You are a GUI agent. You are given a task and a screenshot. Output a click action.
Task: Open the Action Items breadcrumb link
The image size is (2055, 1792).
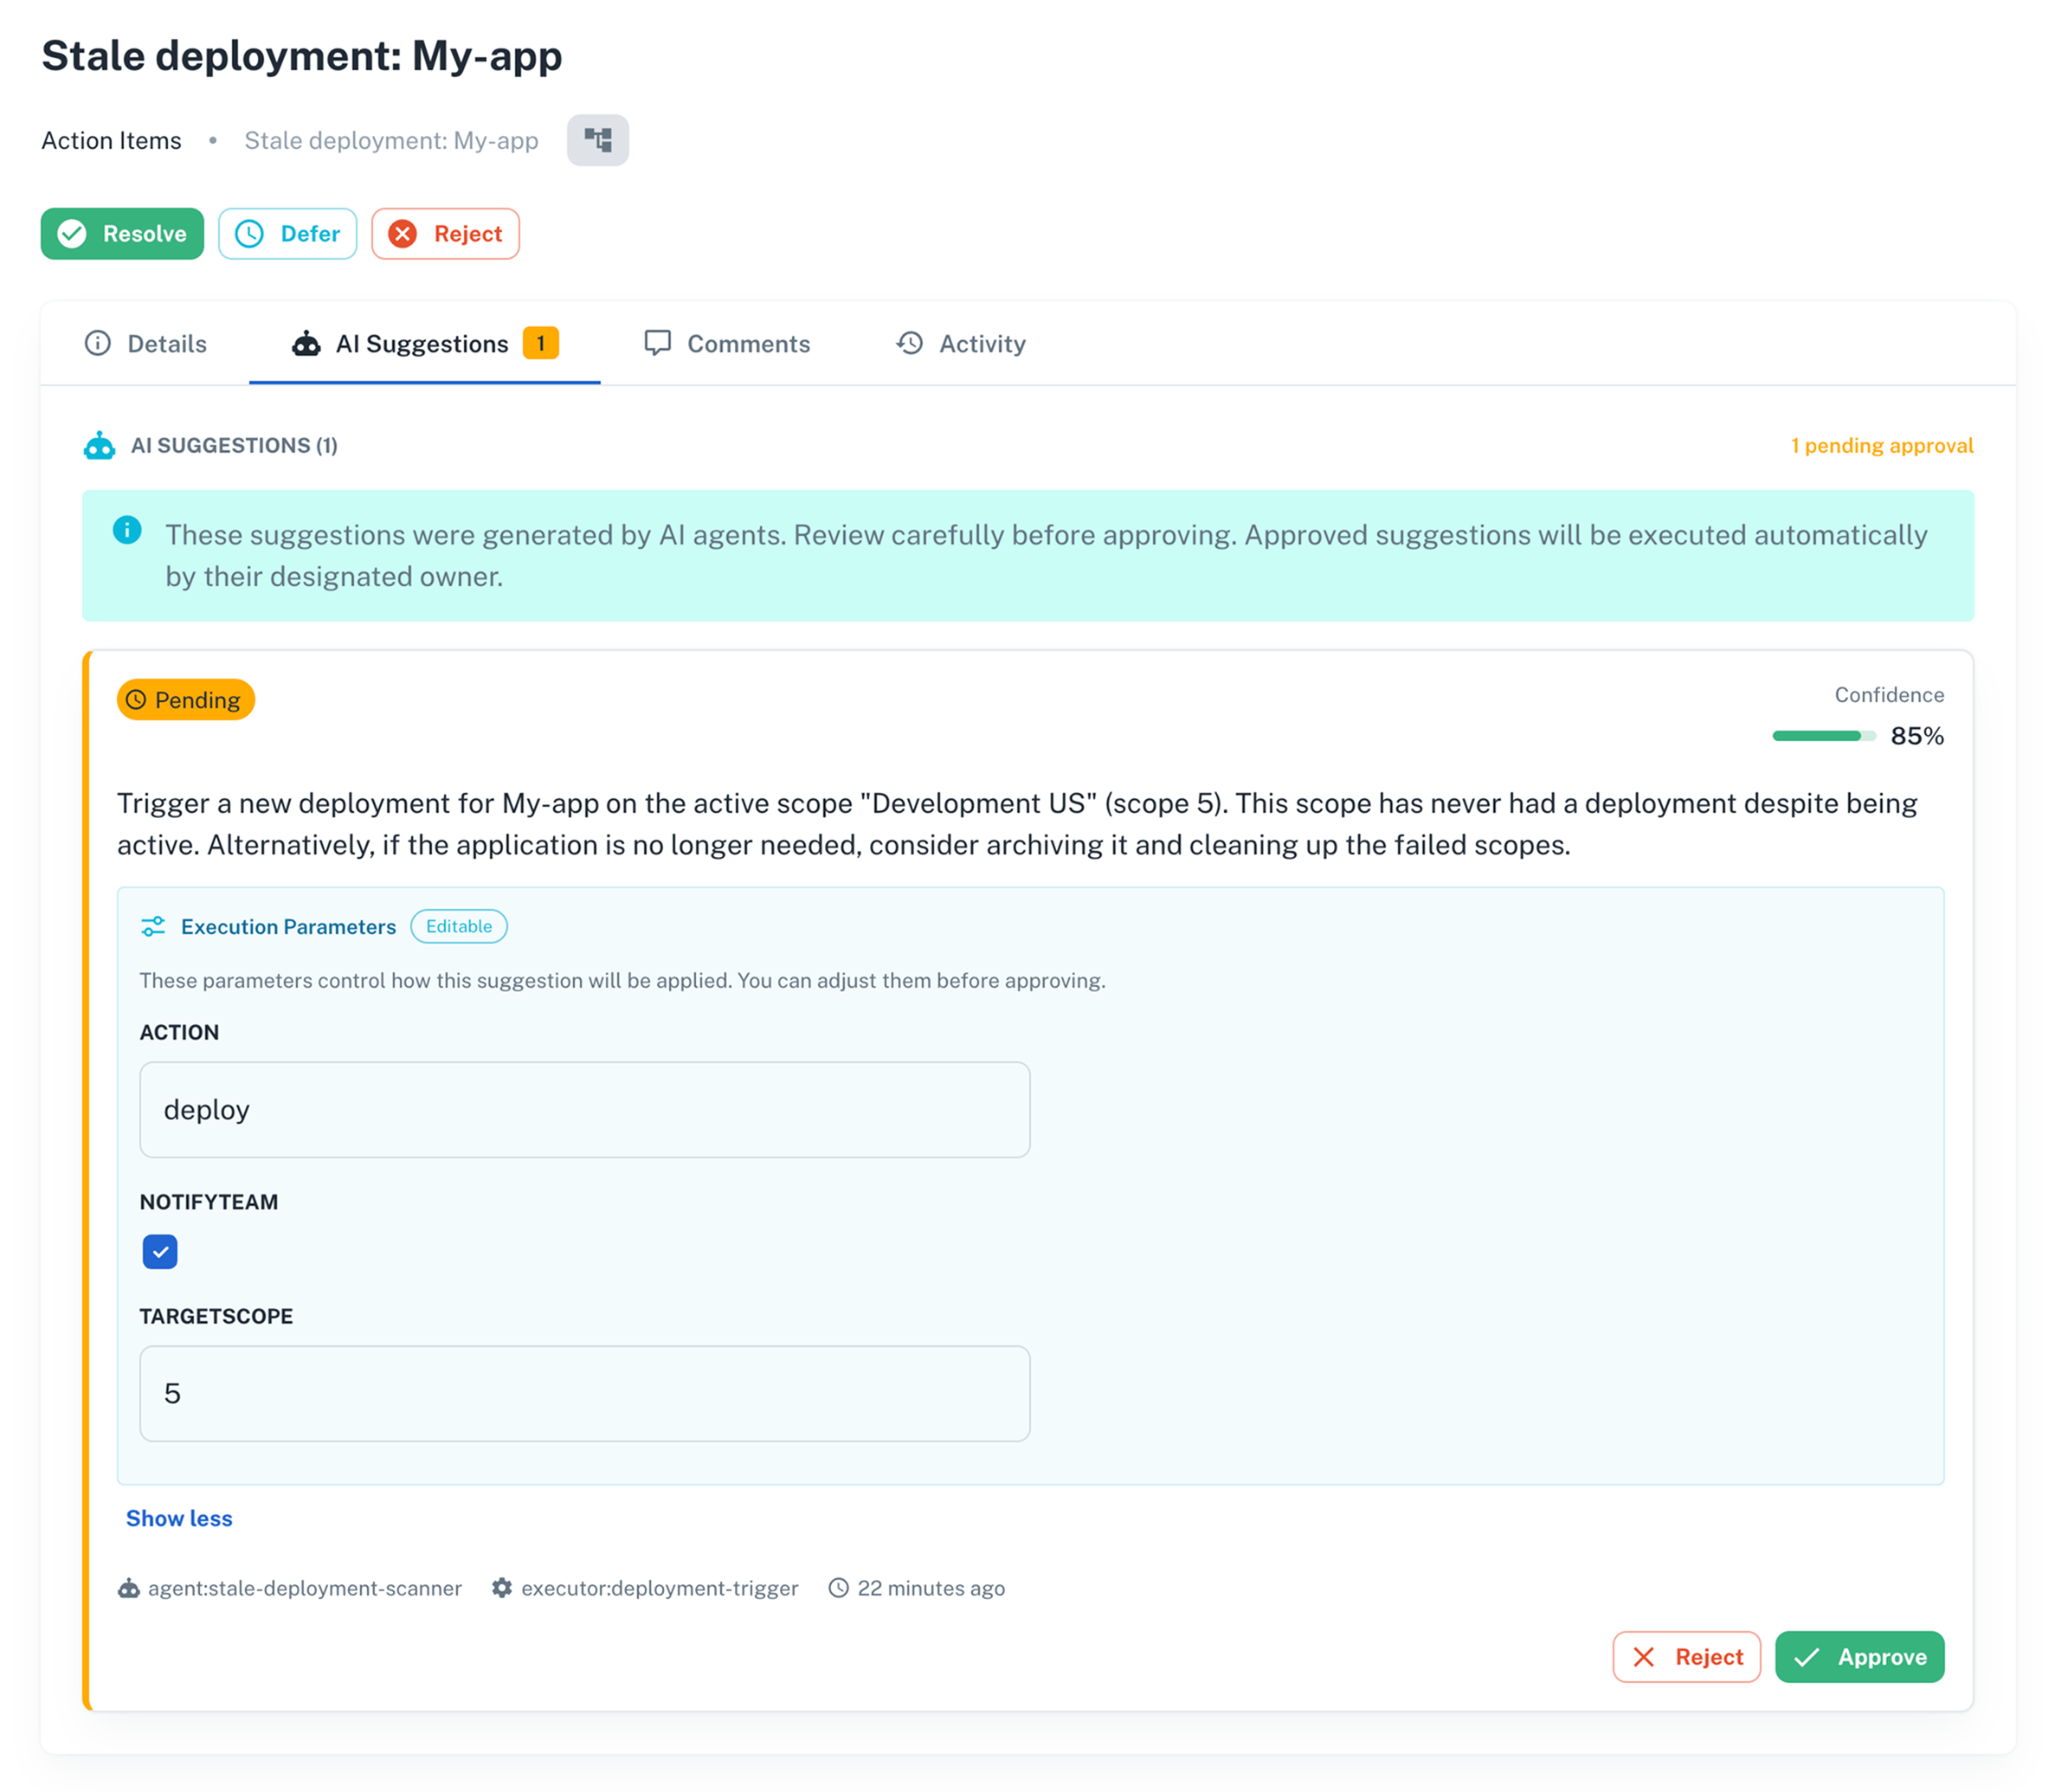point(111,140)
